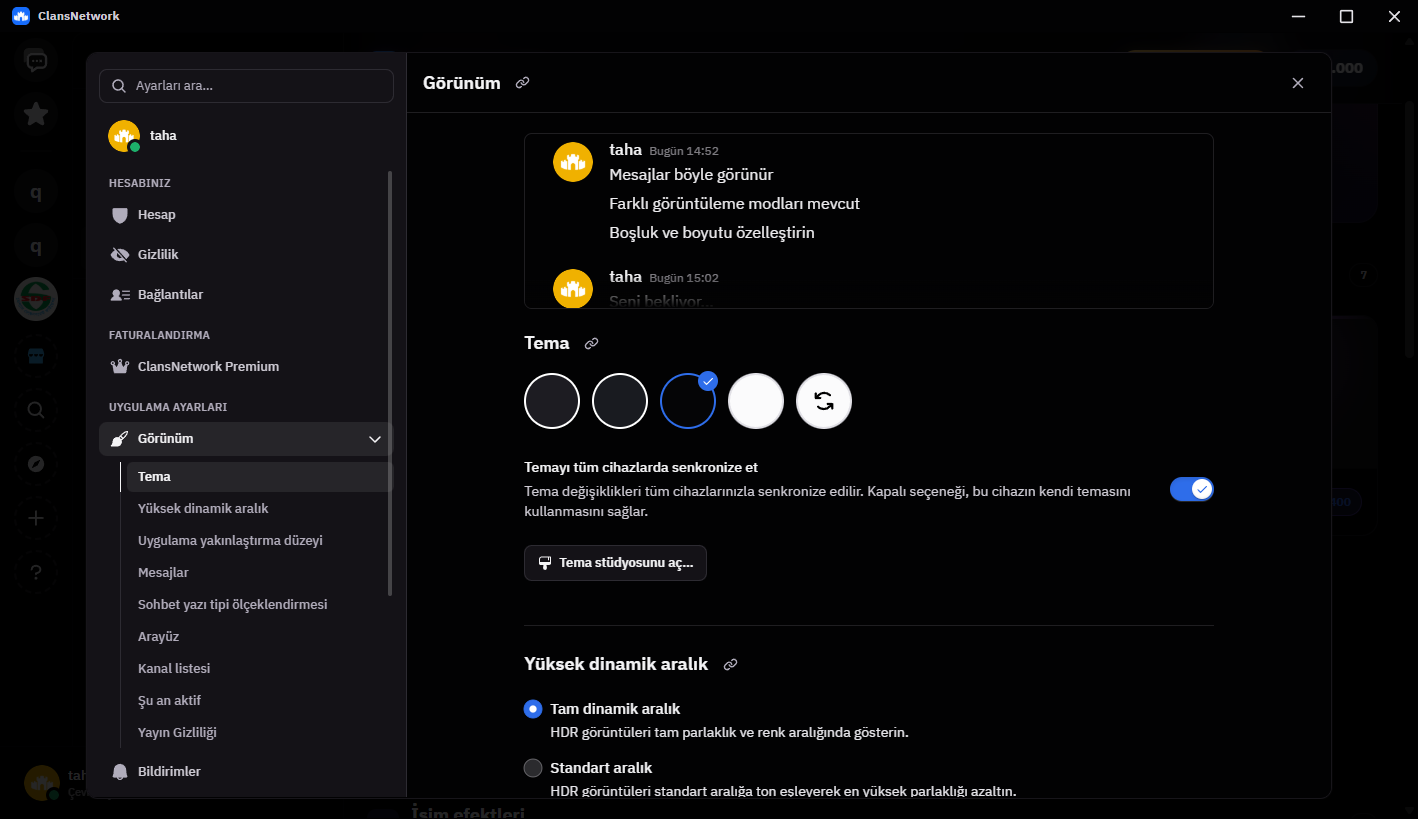Open ClansNetwork Premium settings

tap(246, 367)
